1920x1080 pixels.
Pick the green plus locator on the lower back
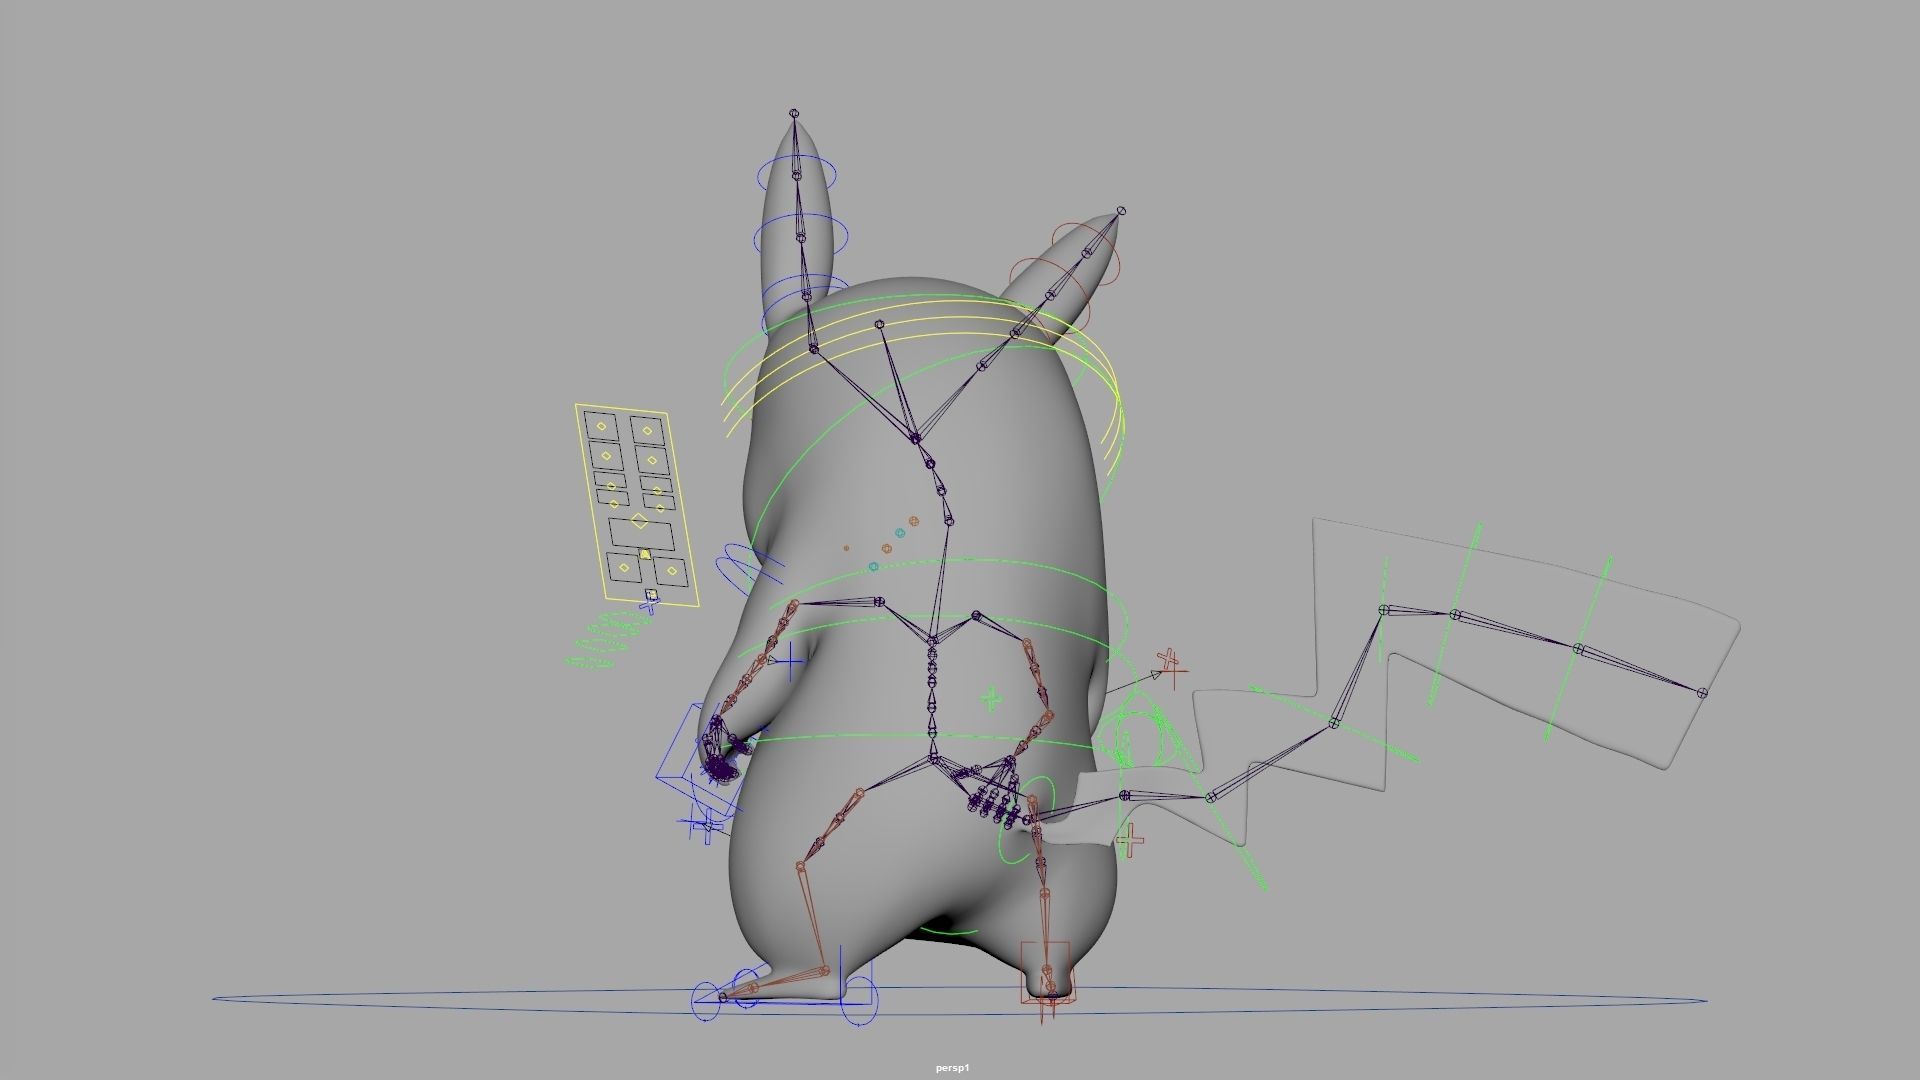[x=991, y=698]
